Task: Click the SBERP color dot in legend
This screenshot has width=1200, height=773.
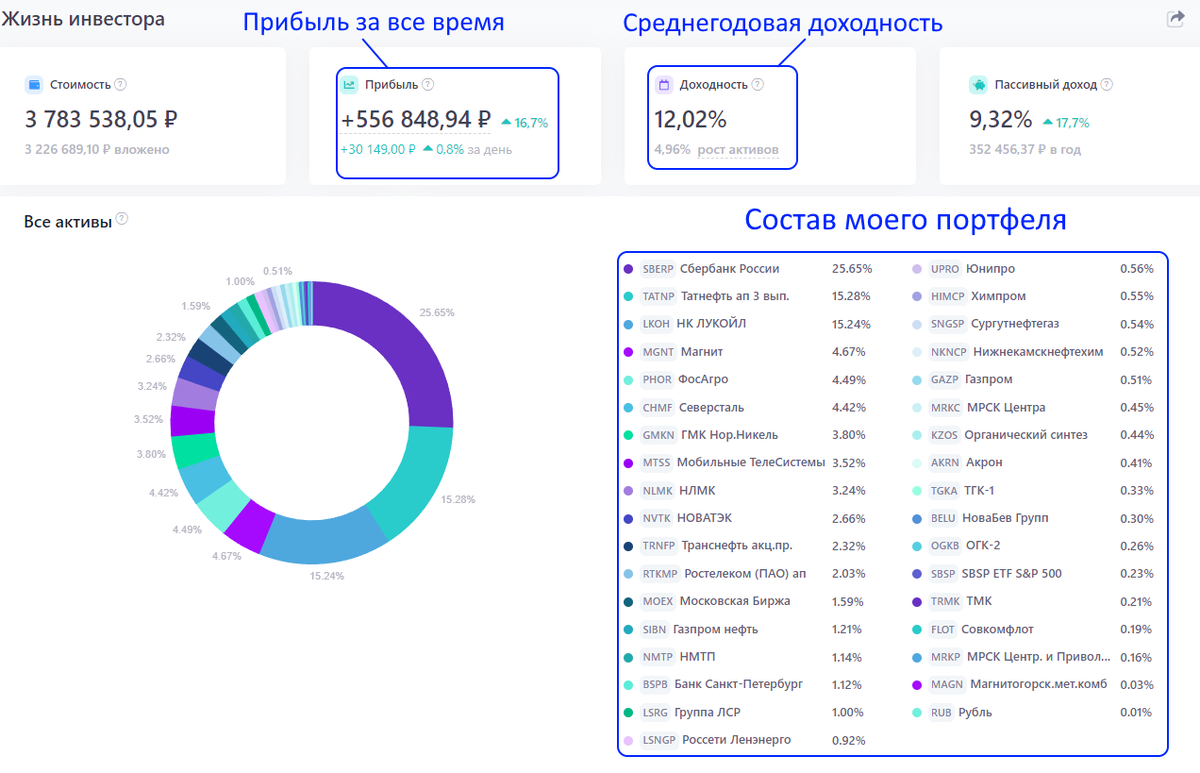Action: (628, 269)
